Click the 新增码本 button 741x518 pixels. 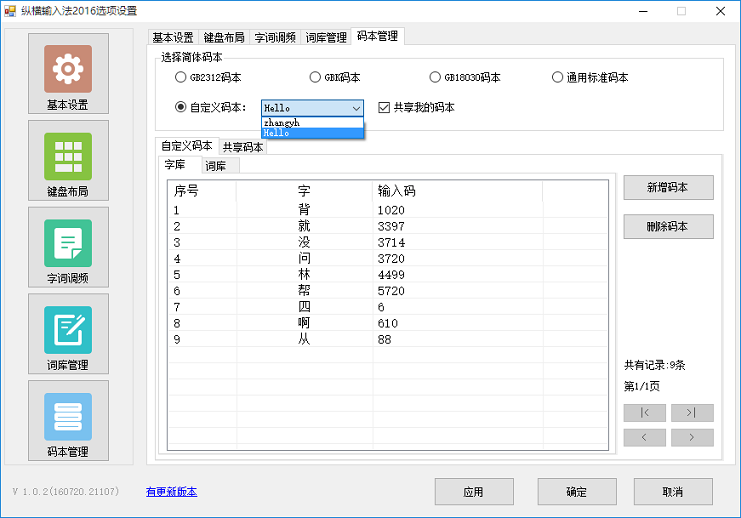click(667, 187)
